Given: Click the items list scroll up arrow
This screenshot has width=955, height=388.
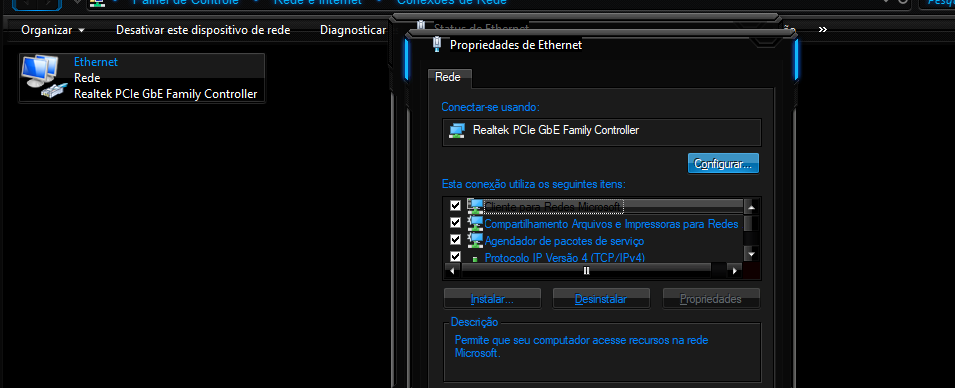Looking at the screenshot, I should pyautogui.click(x=752, y=206).
